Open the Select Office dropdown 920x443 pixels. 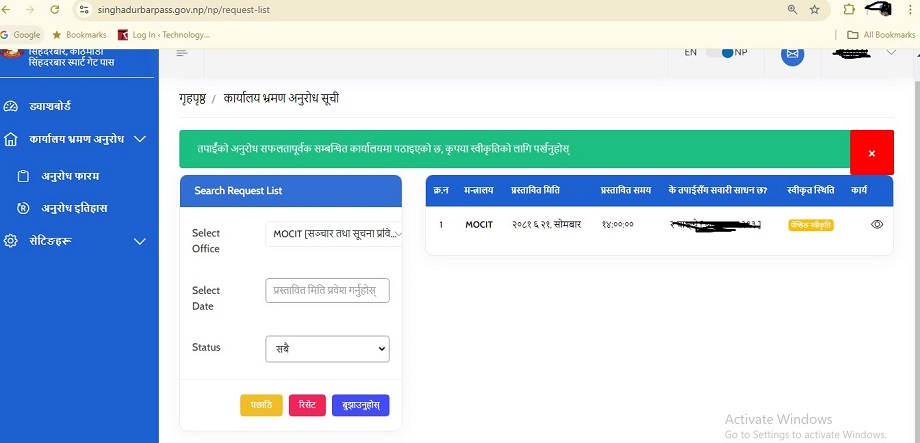coord(336,234)
